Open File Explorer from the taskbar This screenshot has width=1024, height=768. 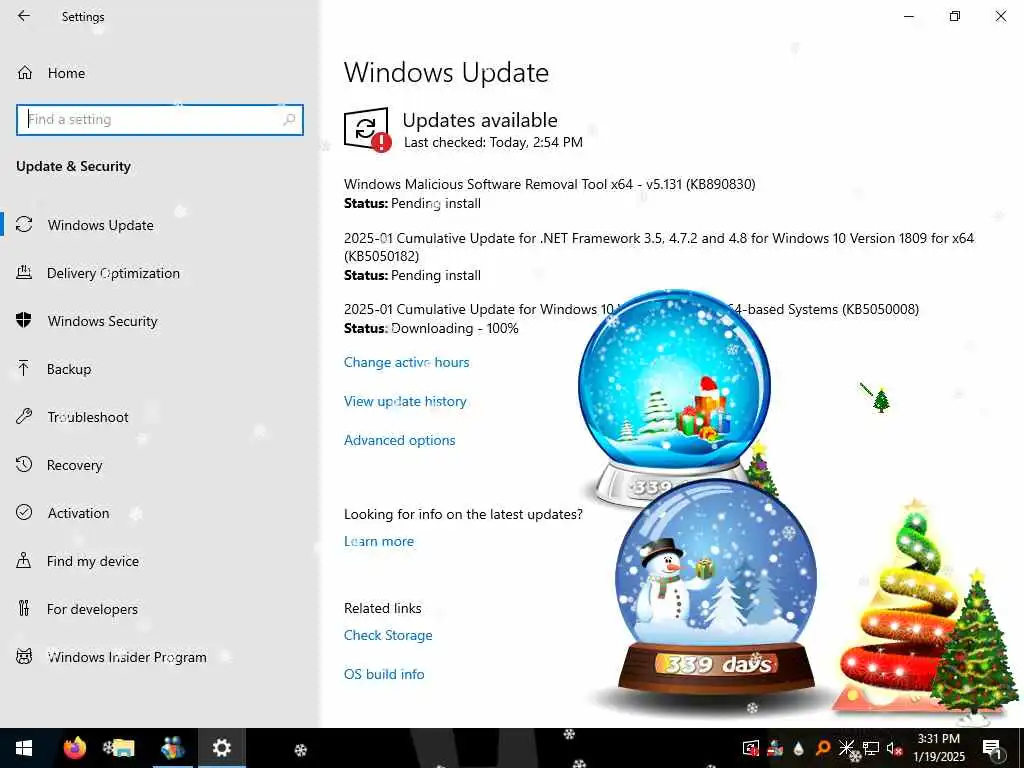pos(122,748)
